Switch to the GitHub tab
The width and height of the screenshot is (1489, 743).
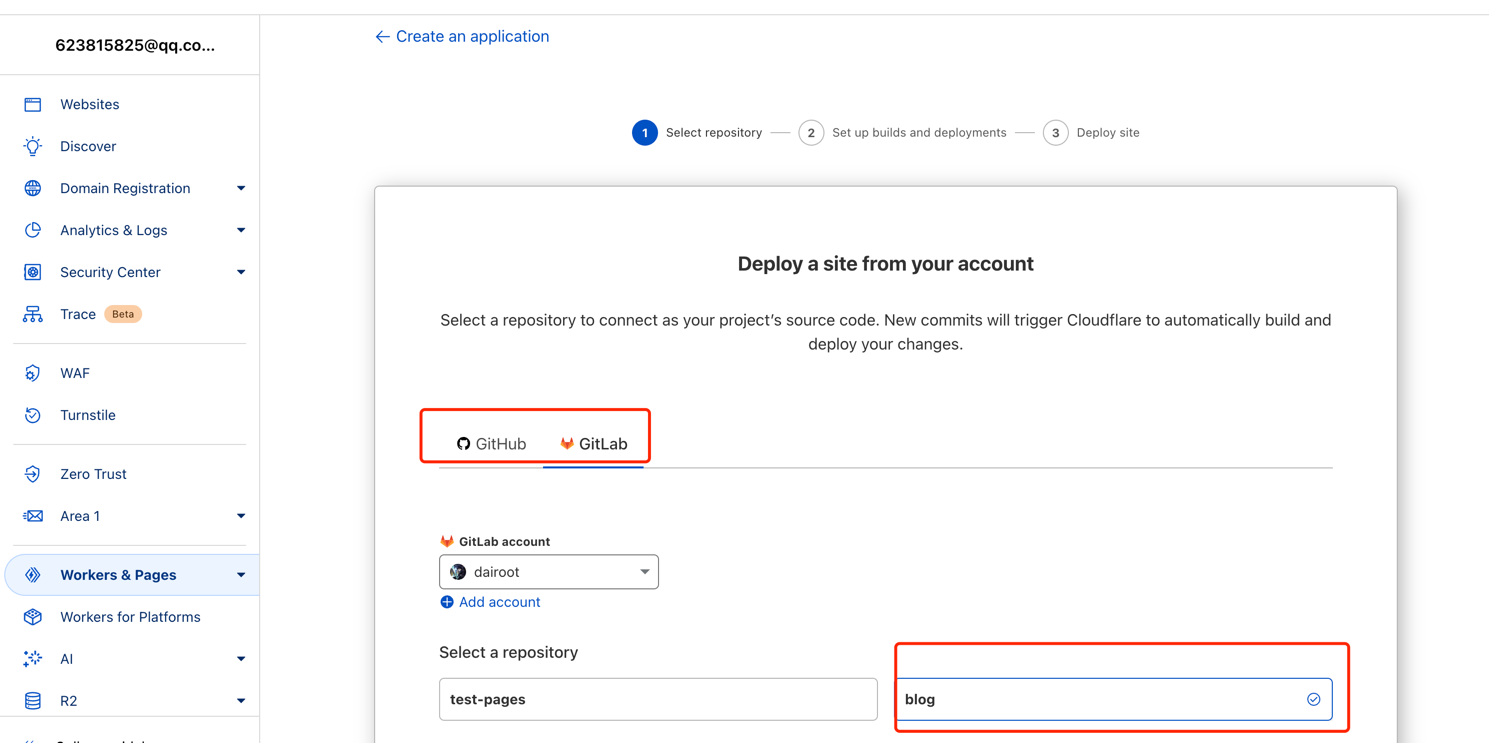click(491, 444)
